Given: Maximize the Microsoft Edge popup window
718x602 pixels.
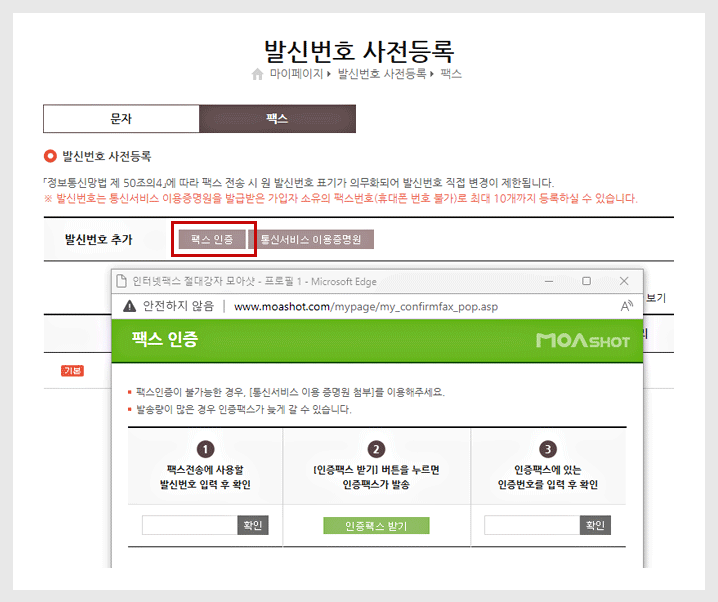Looking at the screenshot, I should click(586, 281).
